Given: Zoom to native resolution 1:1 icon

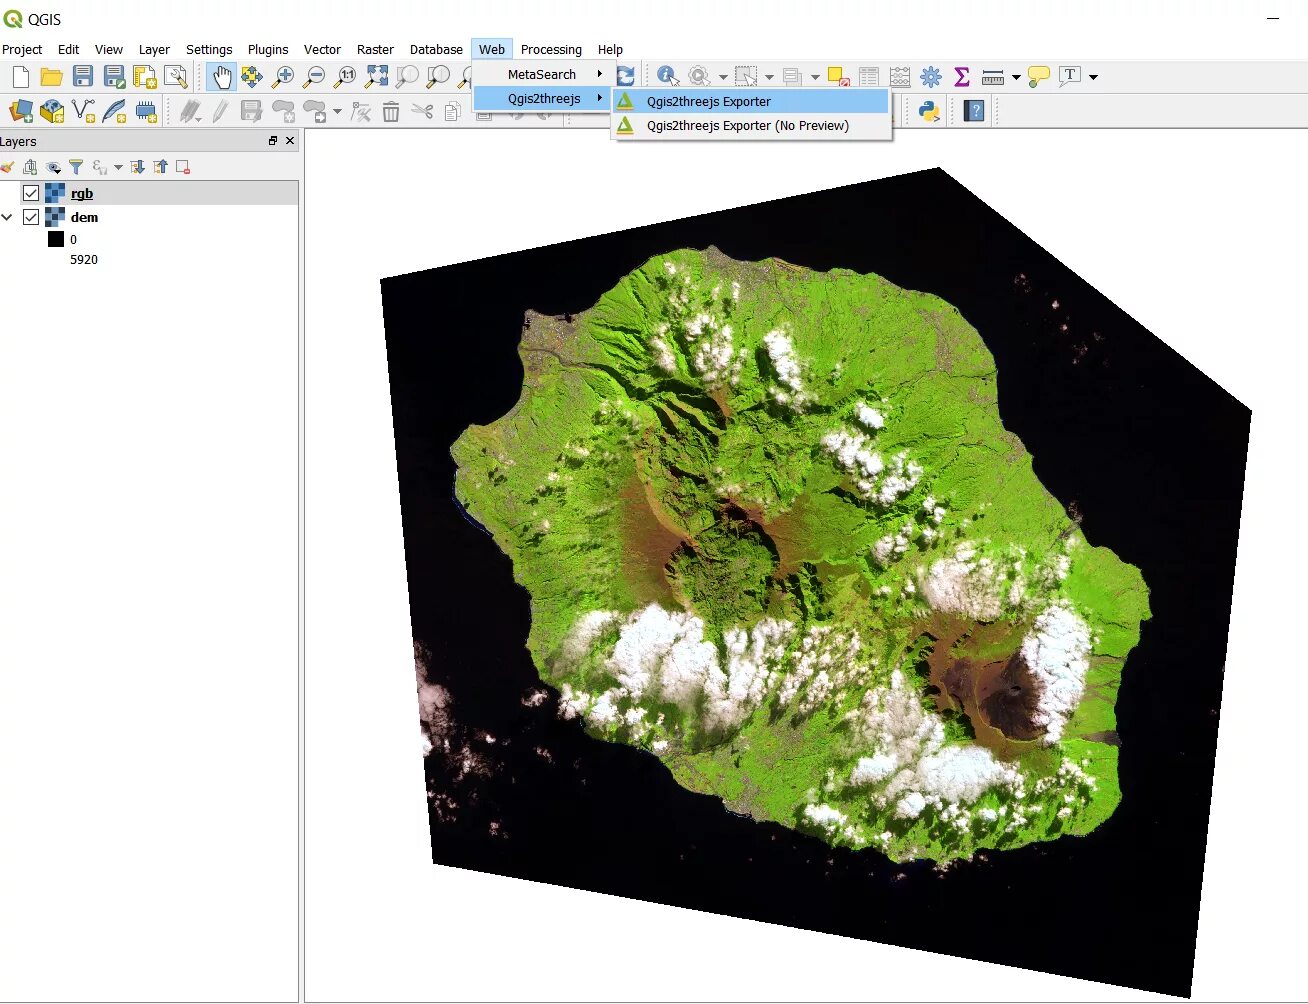Looking at the screenshot, I should [x=345, y=76].
